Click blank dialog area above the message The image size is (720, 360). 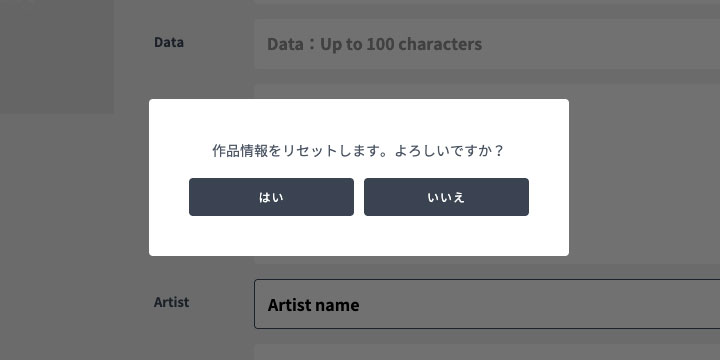[x=359, y=120]
